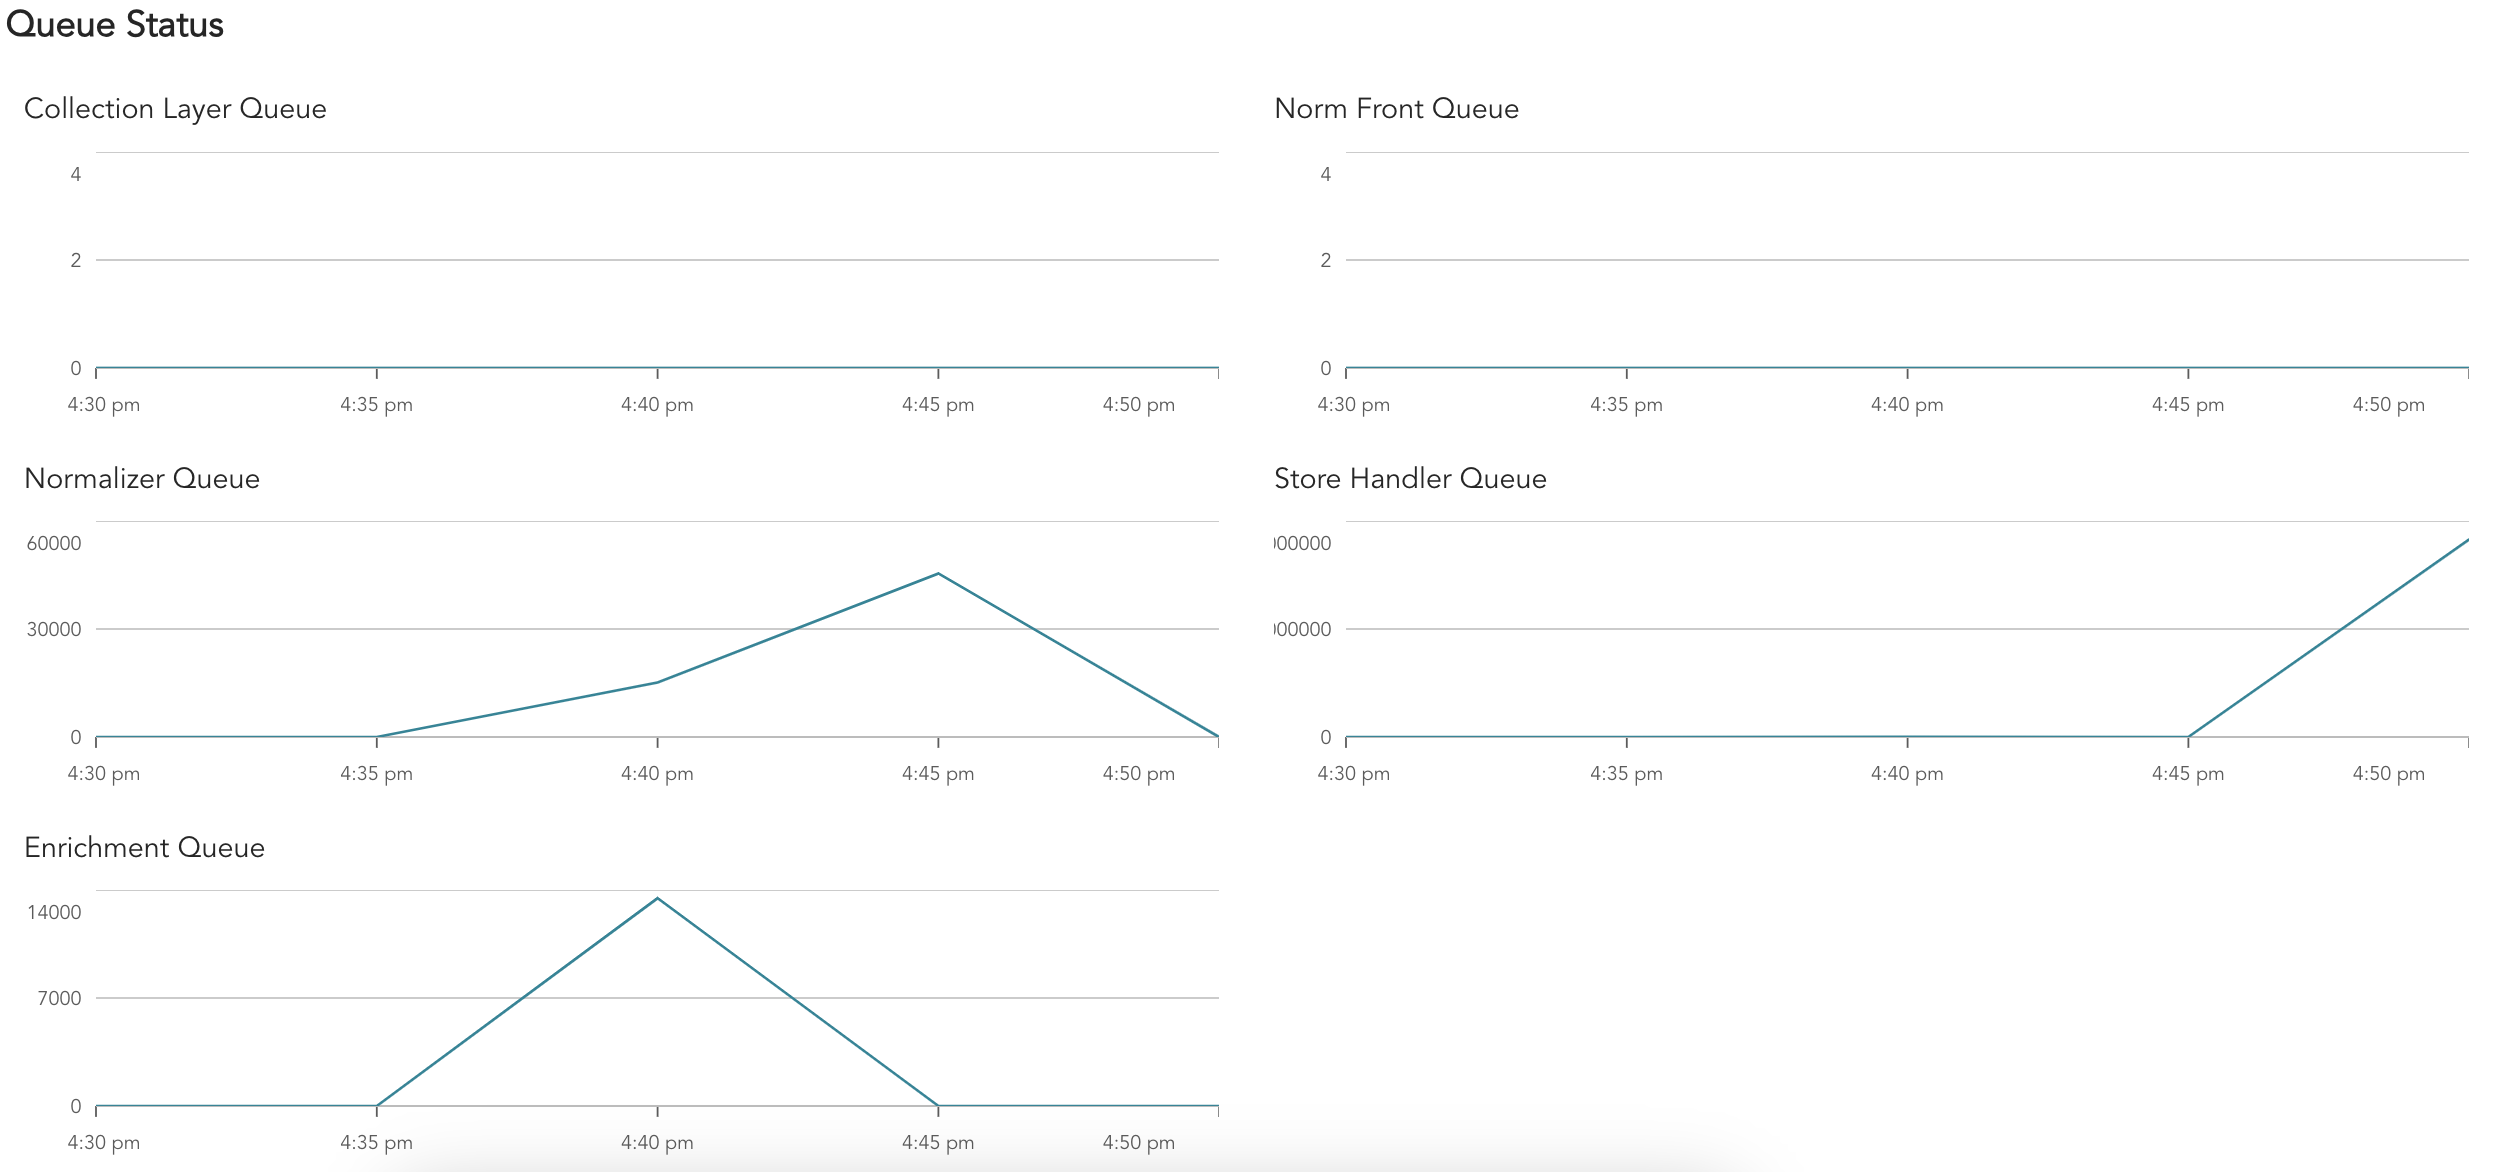This screenshot has height=1172, width=2496.
Task: Click the Store Handler Queue chart title
Action: click(1409, 478)
